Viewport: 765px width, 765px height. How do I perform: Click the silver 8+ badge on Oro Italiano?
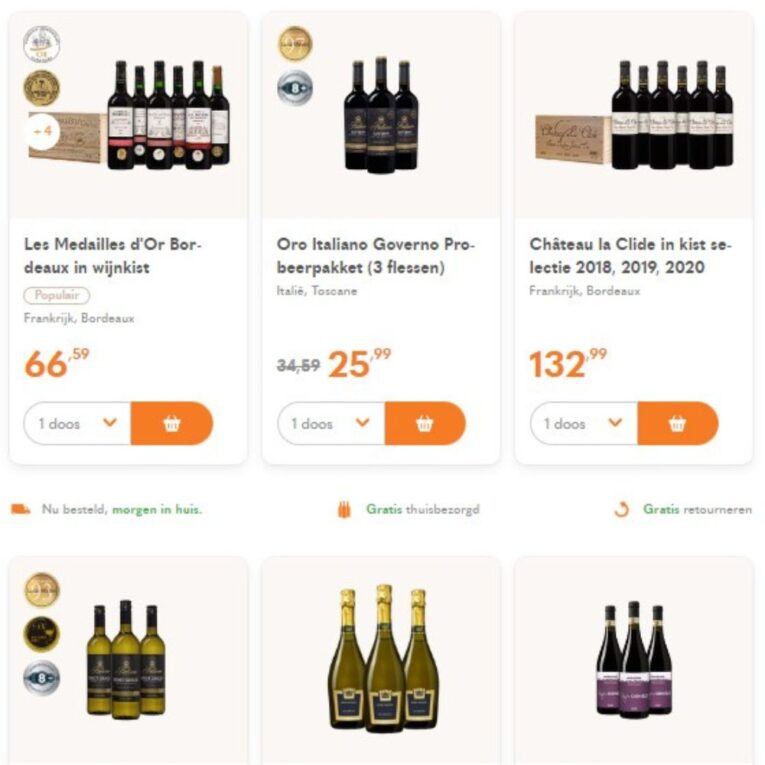(294, 87)
